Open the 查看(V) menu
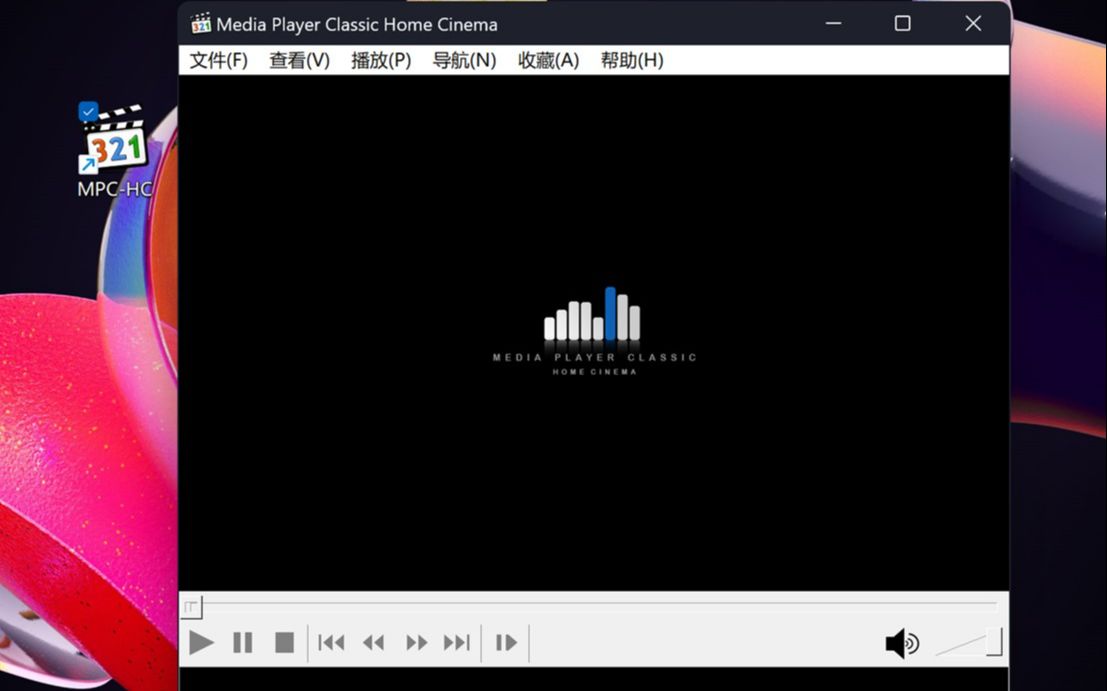This screenshot has width=1107, height=691. pos(299,61)
